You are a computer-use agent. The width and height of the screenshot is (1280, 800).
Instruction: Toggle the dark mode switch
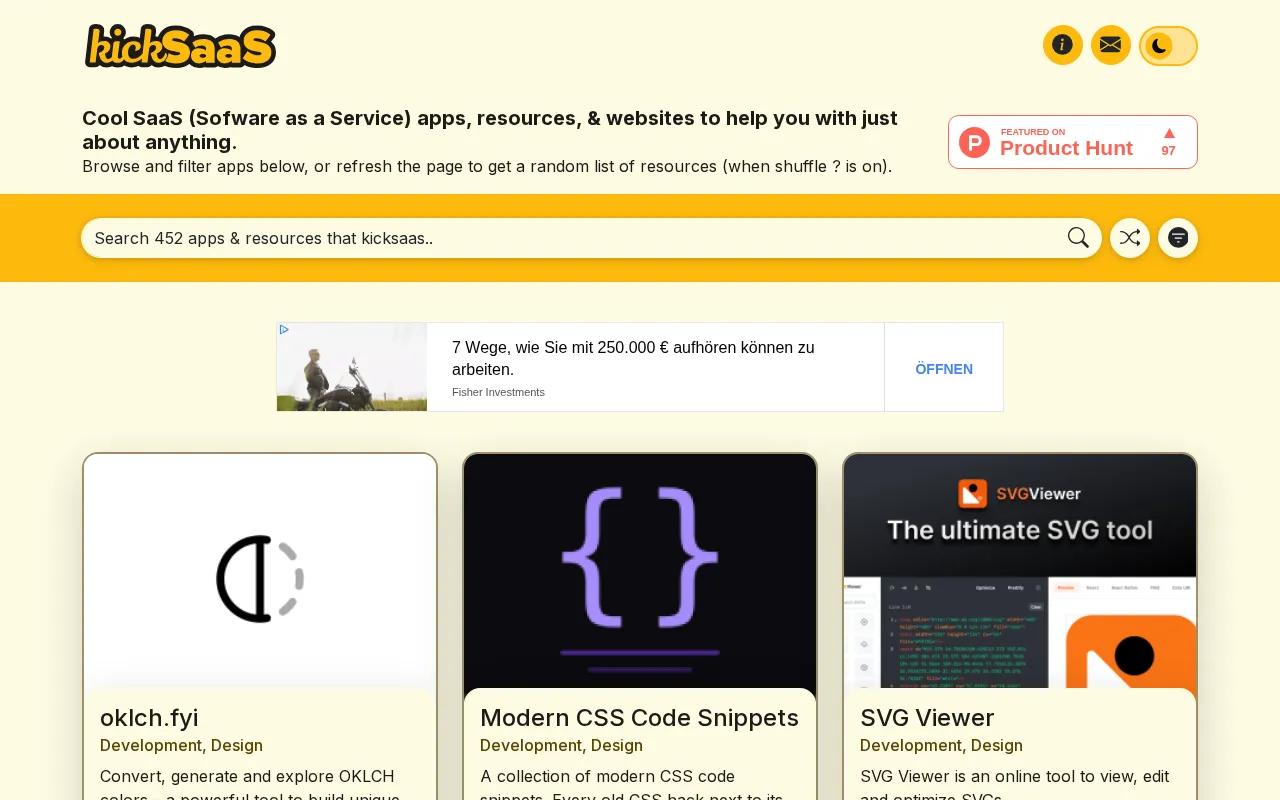1168,46
